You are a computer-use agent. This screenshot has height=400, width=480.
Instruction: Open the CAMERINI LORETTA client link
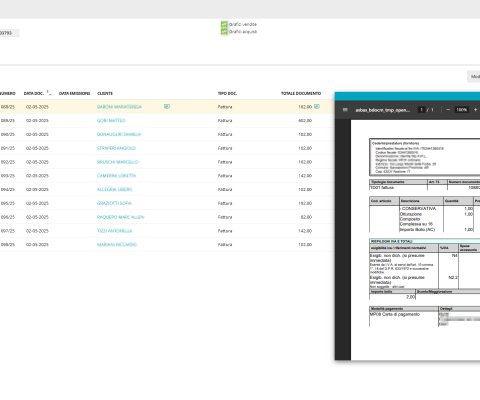[116, 176]
